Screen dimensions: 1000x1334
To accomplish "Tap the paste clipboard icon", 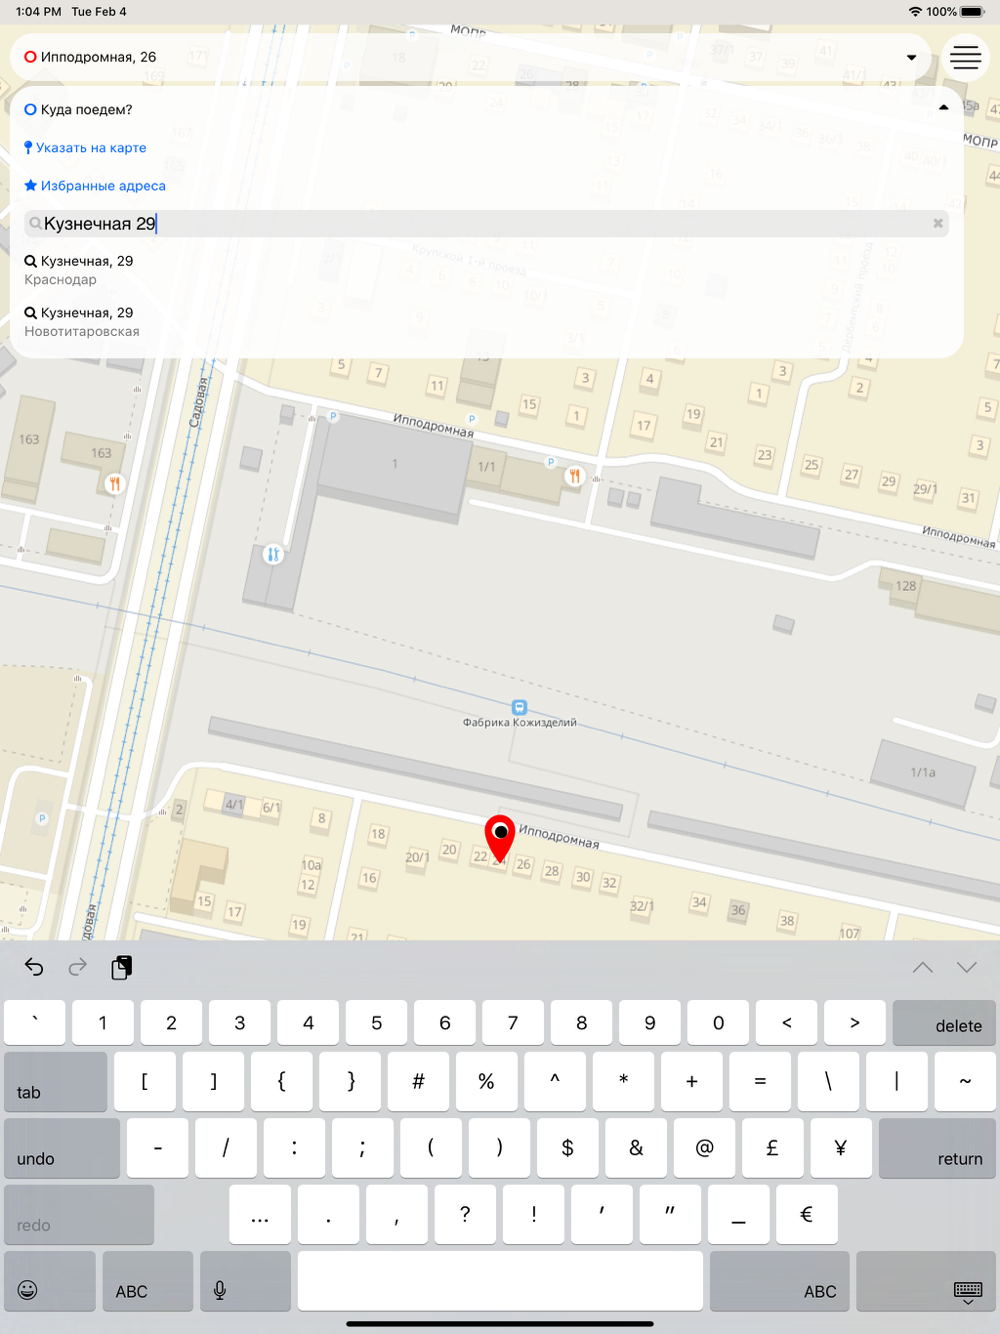I will point(122,967).
